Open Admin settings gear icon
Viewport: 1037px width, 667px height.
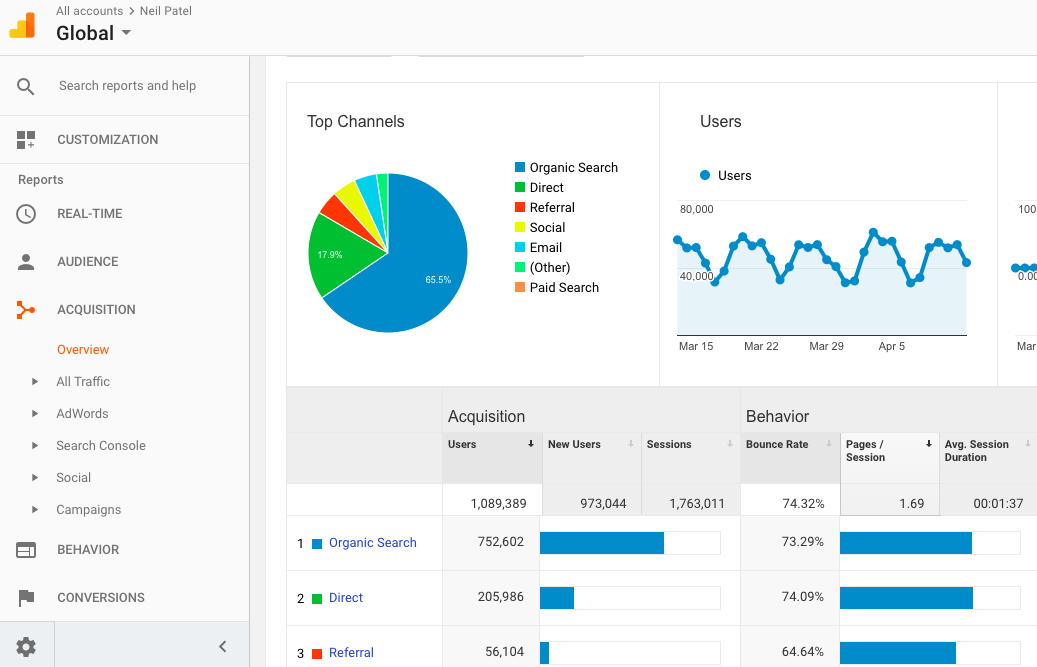26,647
